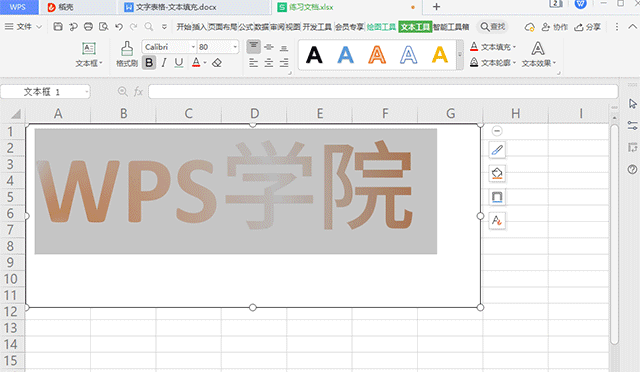Screen dimensions: 640x372
Task: Click the save icon in the quick toolbar
Action: tap(58, 27)
